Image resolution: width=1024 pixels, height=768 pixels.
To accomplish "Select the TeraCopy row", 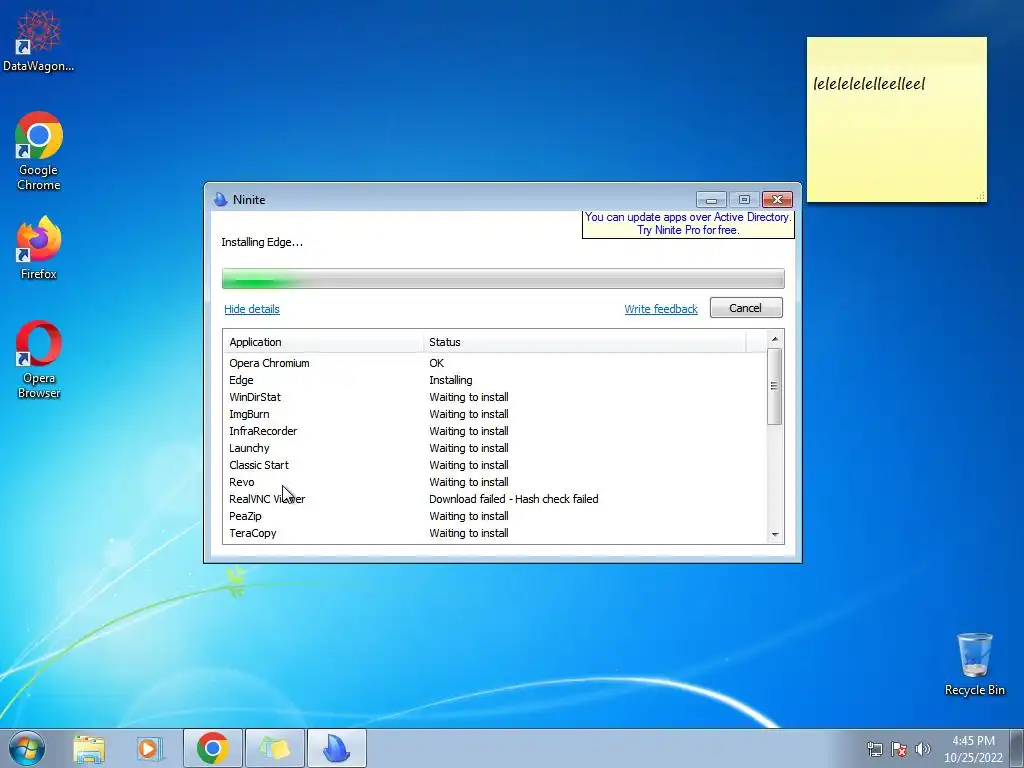I will tap(495, 533).
